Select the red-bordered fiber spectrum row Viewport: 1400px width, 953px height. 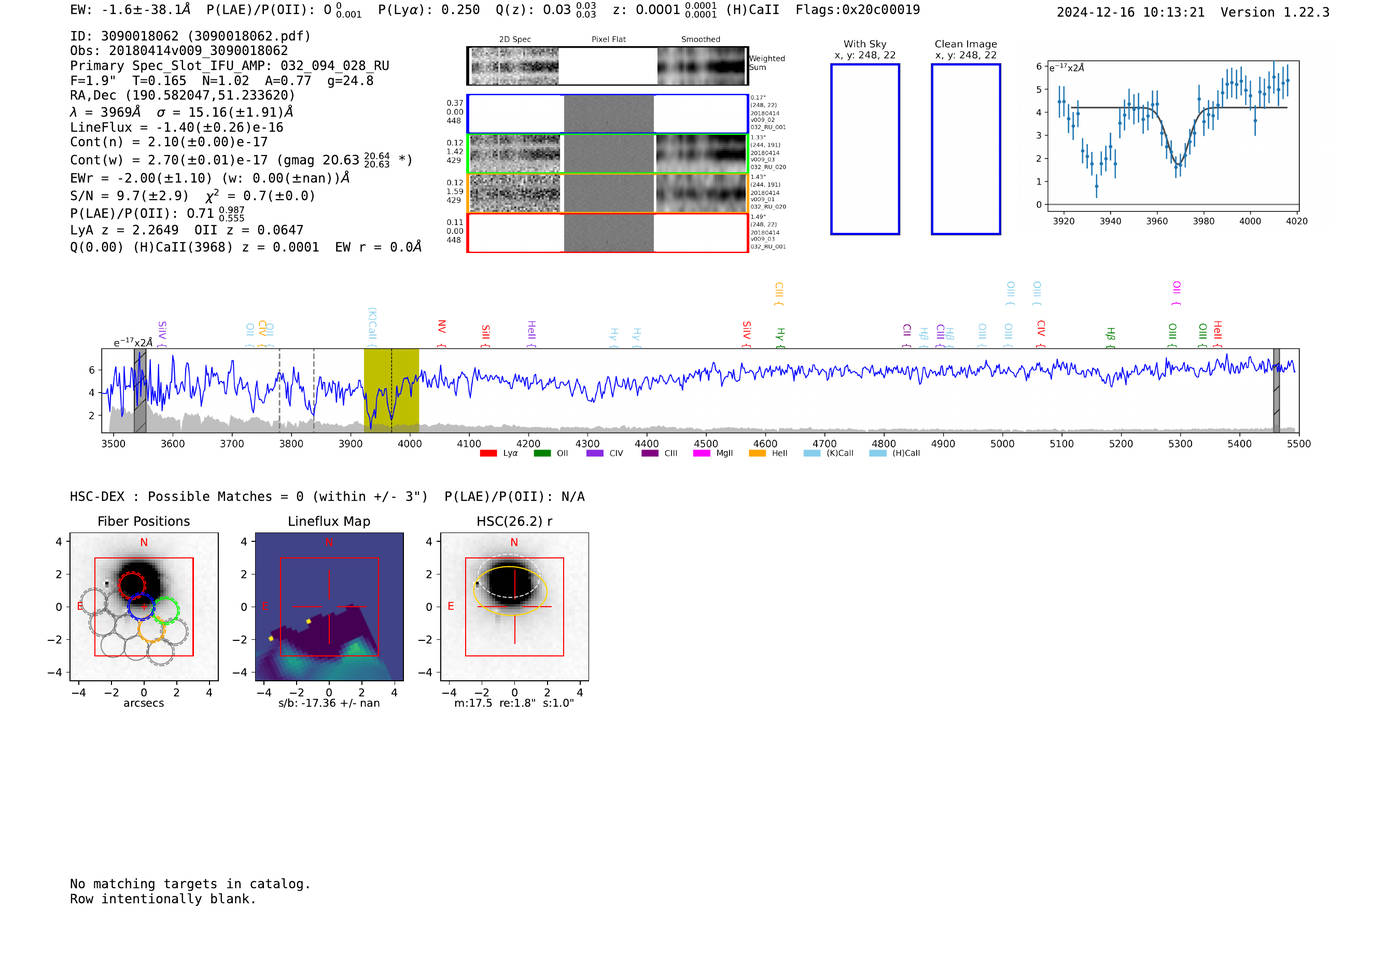point(607,233)
